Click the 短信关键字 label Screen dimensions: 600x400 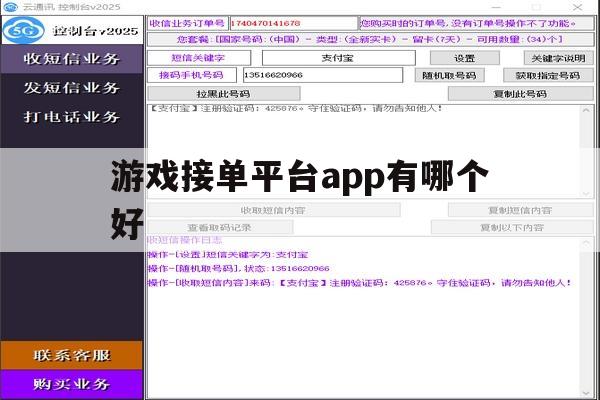click(198, 58)
